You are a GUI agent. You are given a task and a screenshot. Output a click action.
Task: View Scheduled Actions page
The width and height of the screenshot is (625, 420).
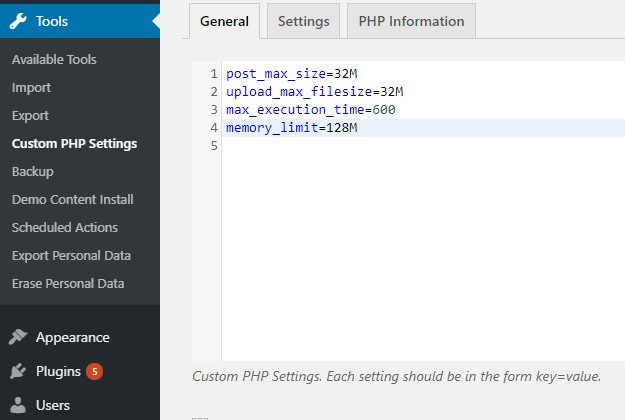pos(65,227)
